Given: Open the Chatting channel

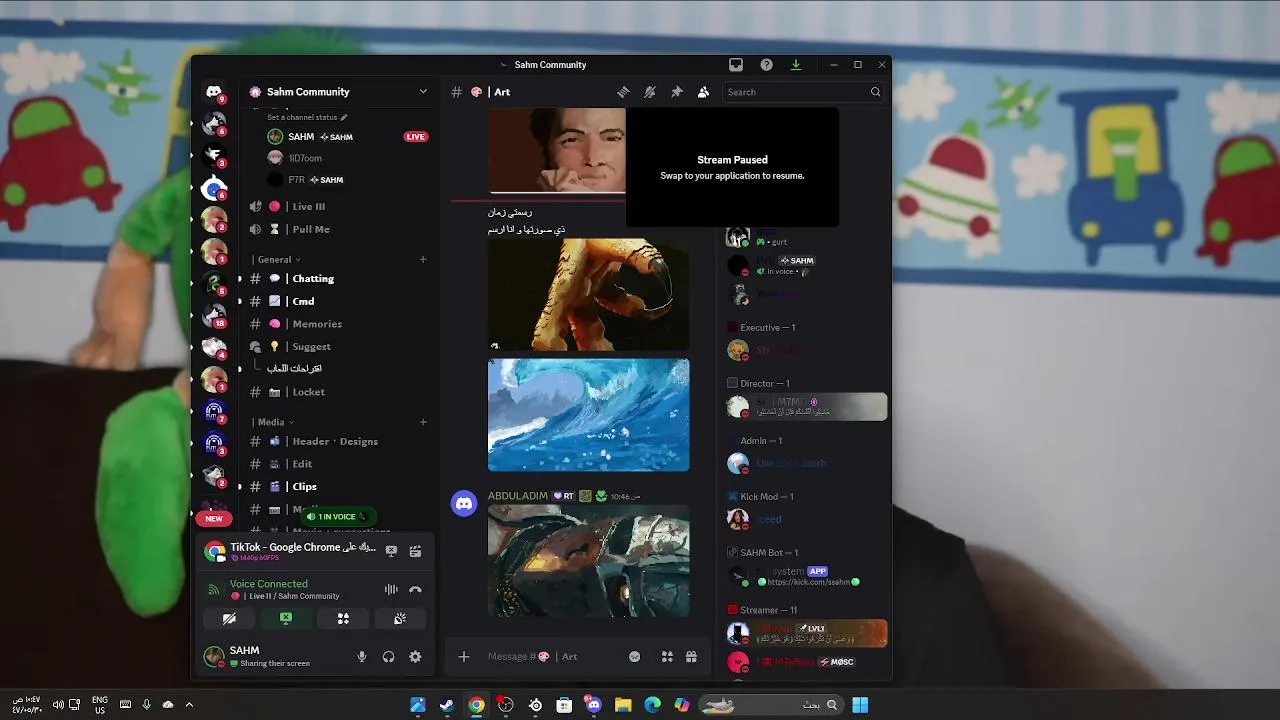Looking at the screenshot, I should (x=339, y=279).
